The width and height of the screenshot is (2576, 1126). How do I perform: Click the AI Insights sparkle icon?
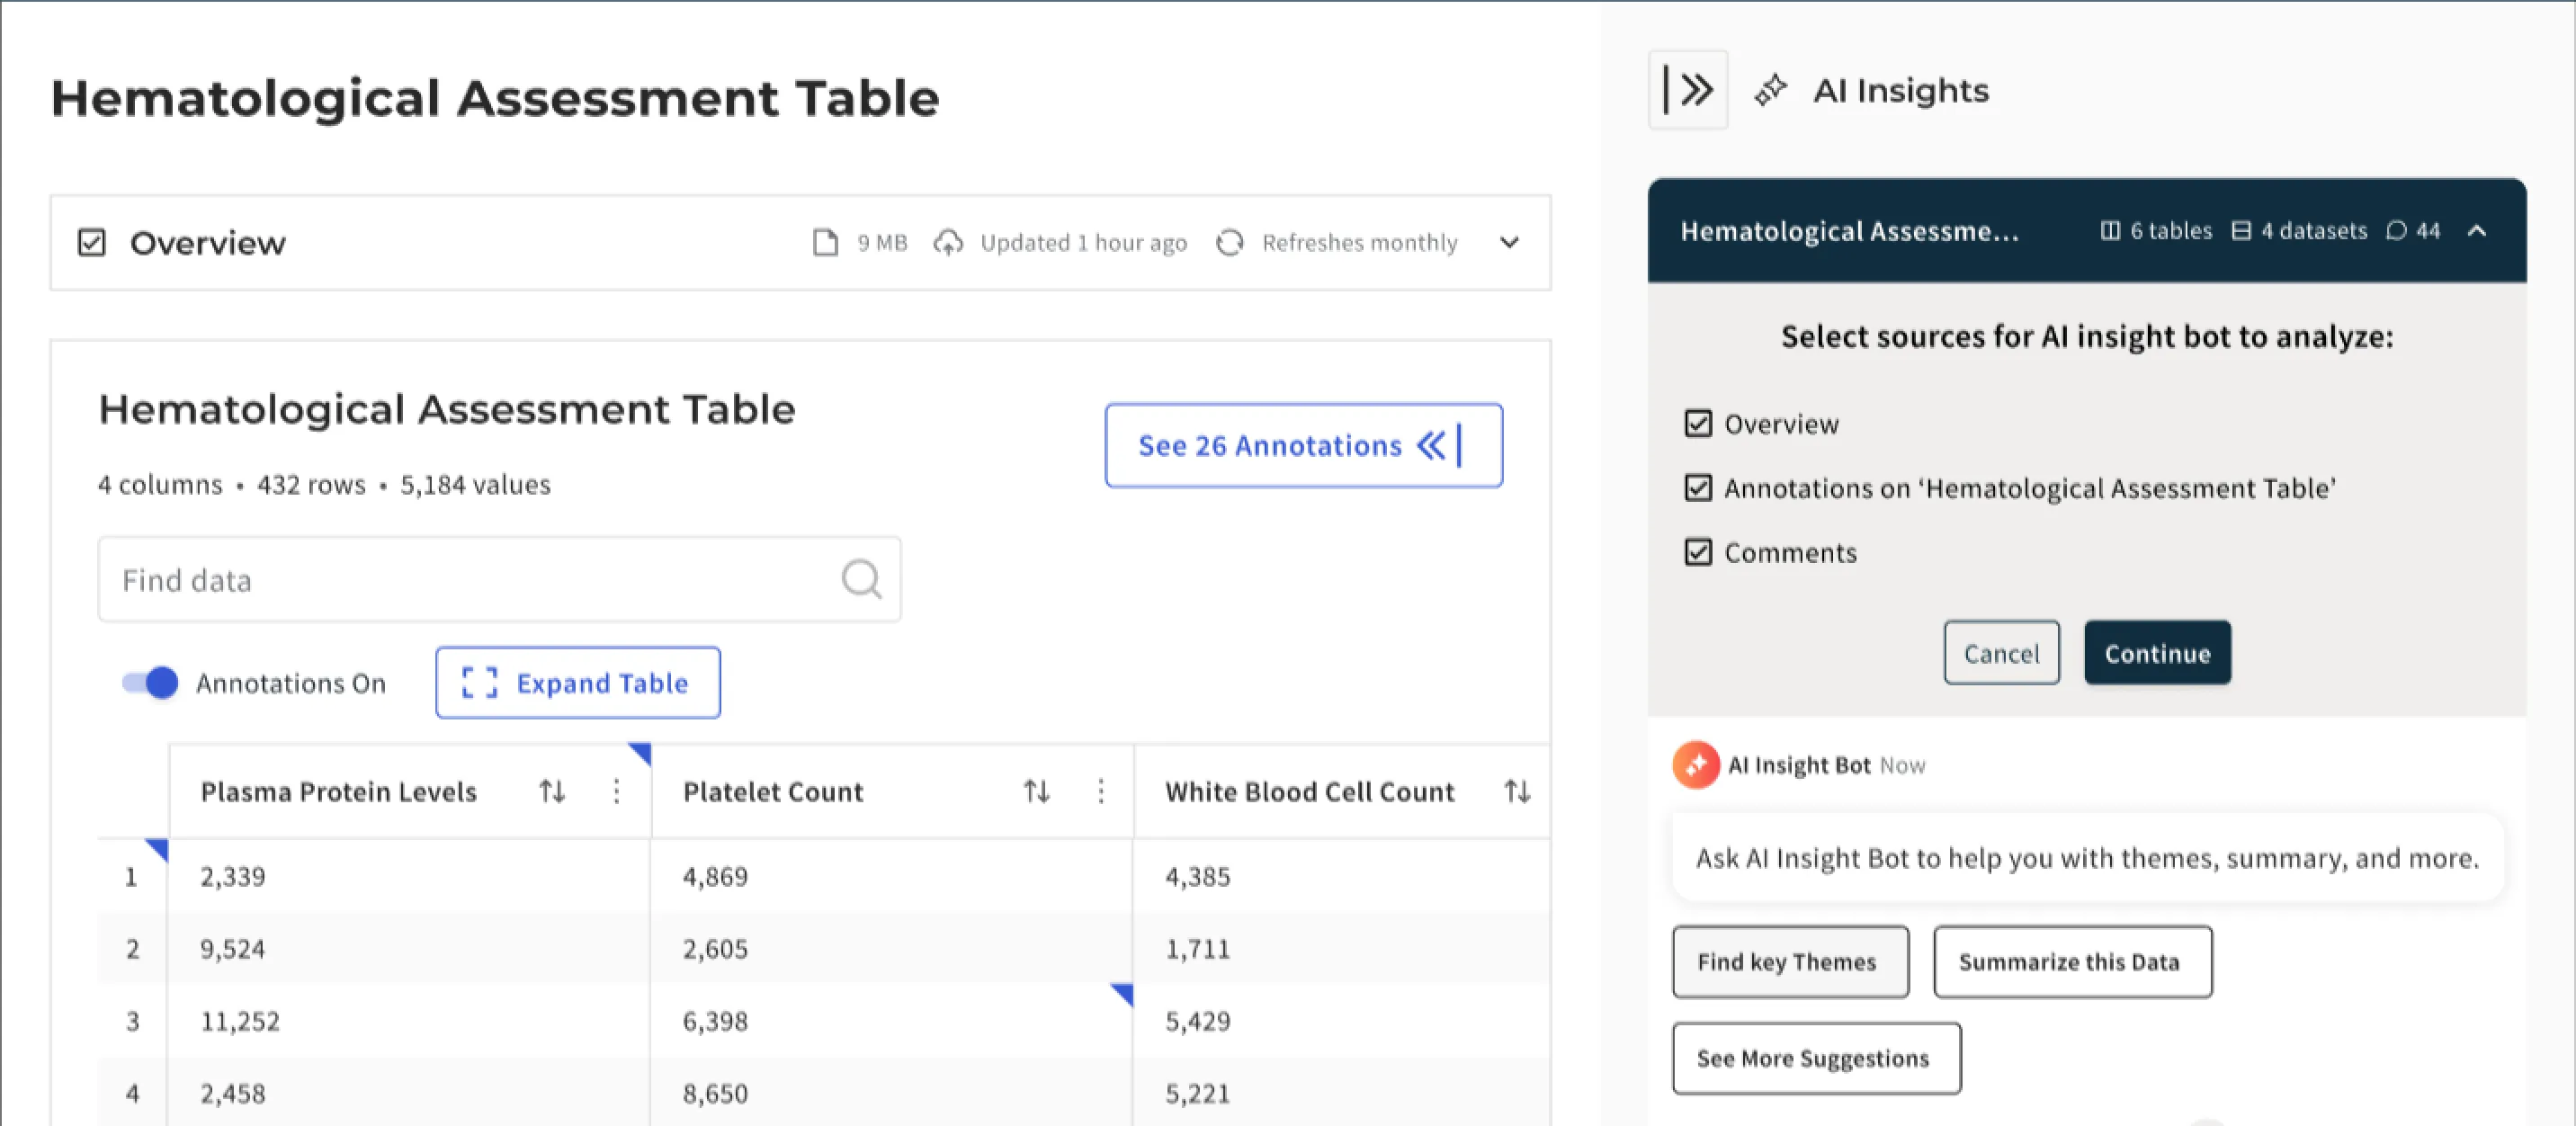click(1770, 90)
